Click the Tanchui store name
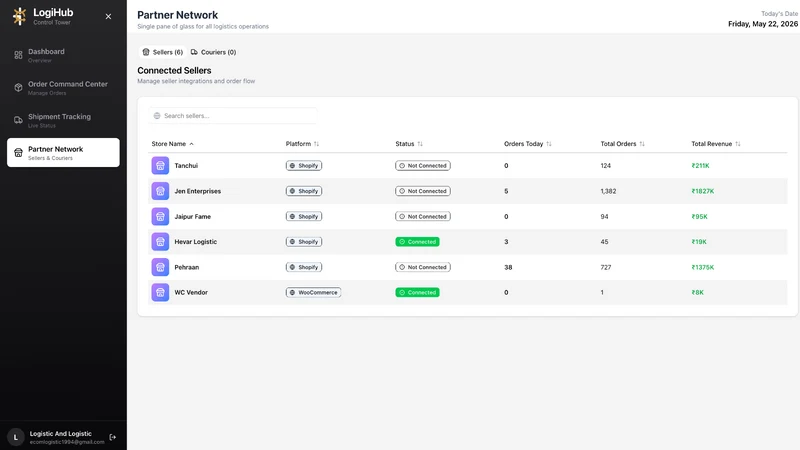Image resolution: width=800 pixels, height=450 pixels. 186,166
